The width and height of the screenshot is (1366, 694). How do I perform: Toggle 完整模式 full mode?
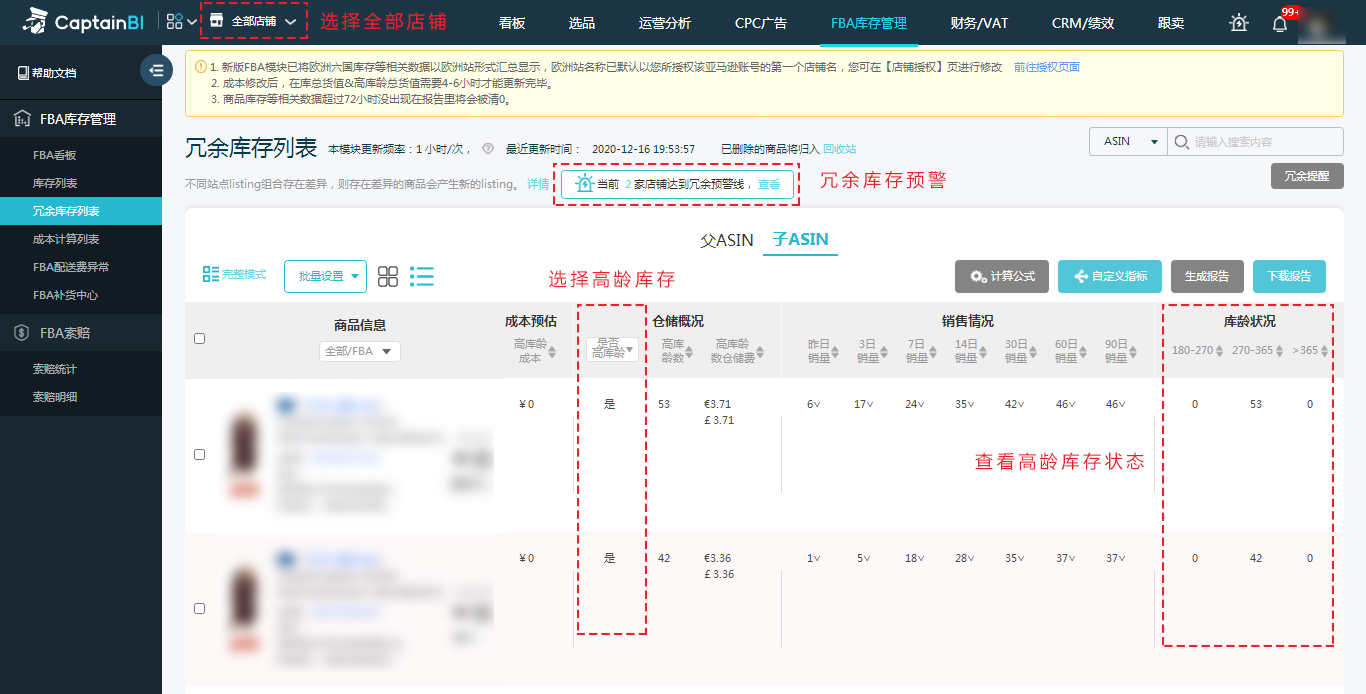pyautogui.click(x=235, y=274)
